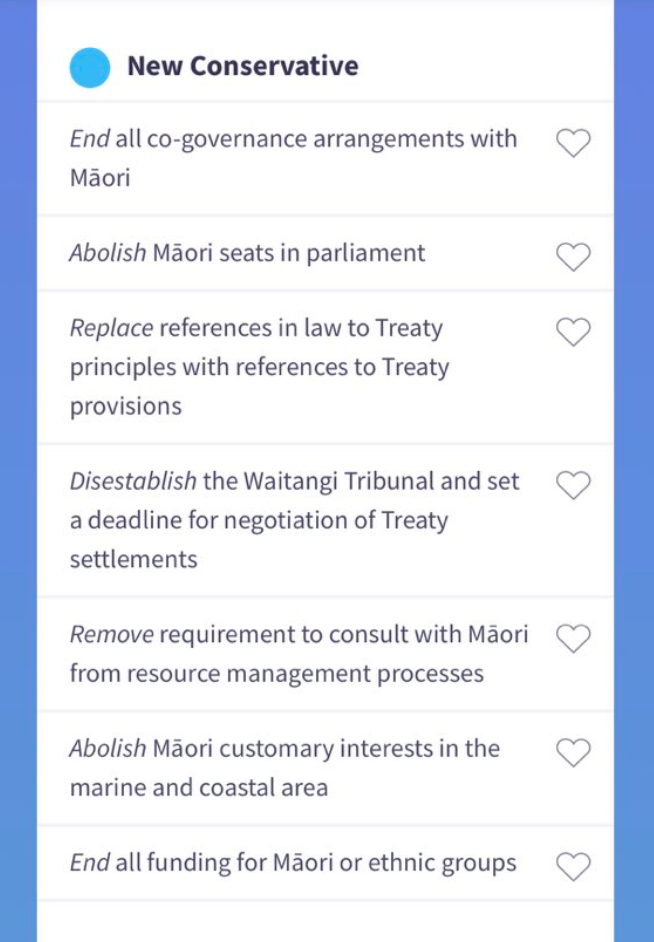Open the New Conservative party heading
The width and height of the screenshot is (654, 942).
(x=242, y=67)
